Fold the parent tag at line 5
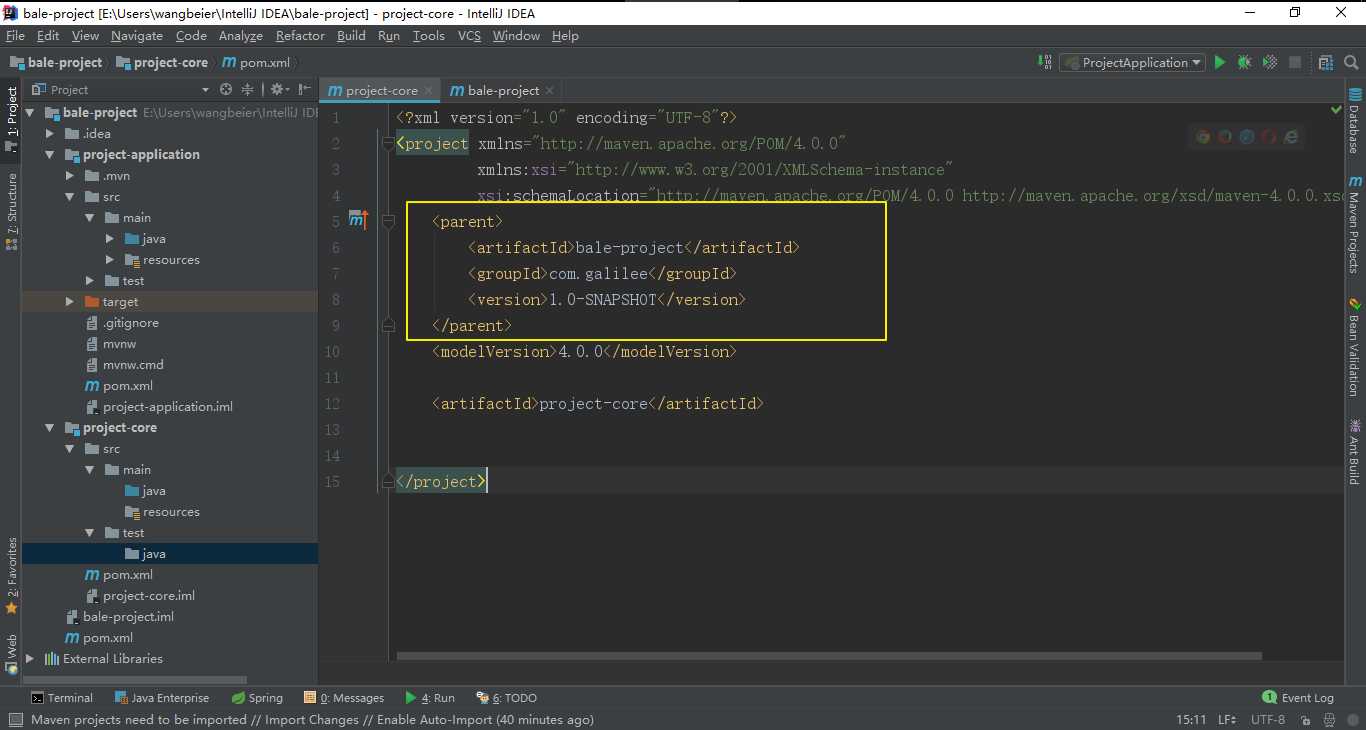 point(388,221)
